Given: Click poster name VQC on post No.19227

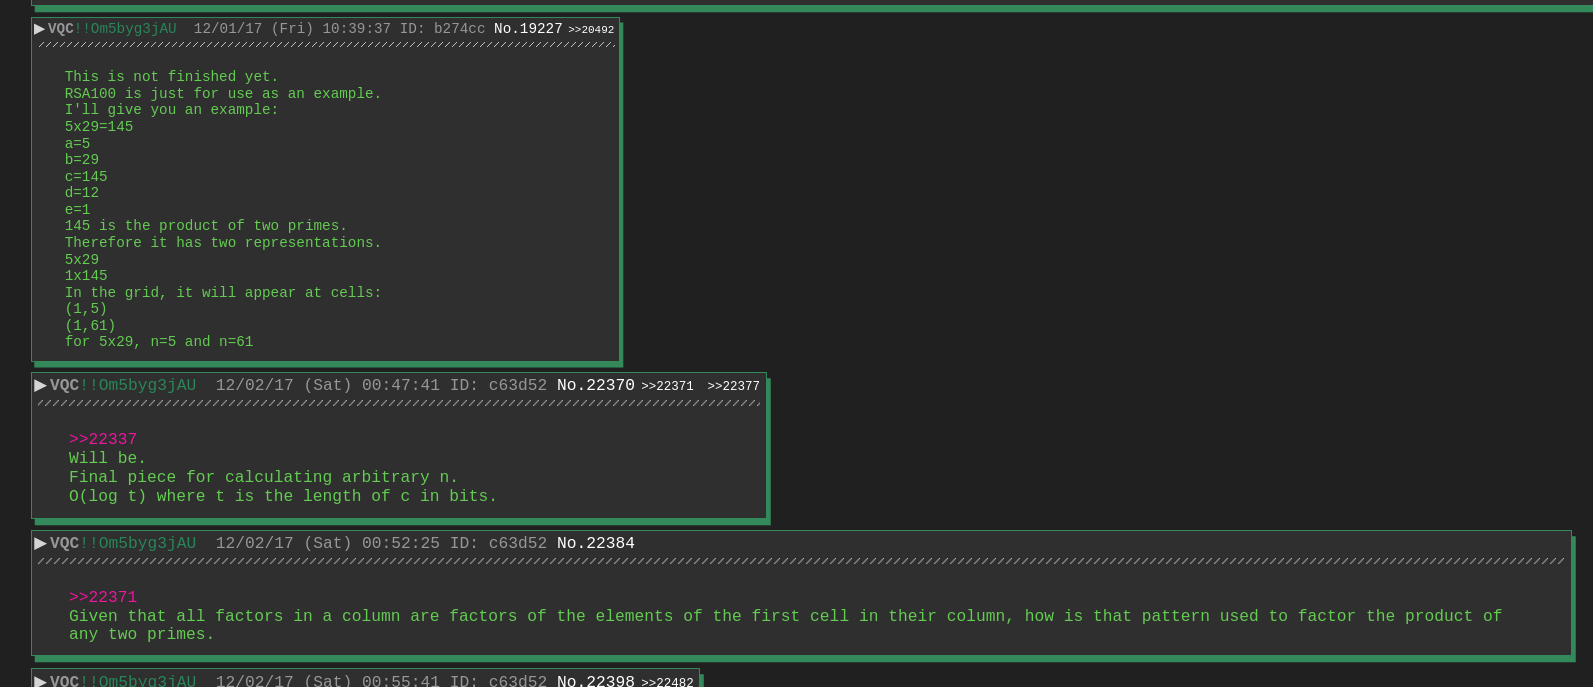Looking at the screenshot, I should 61,29.
